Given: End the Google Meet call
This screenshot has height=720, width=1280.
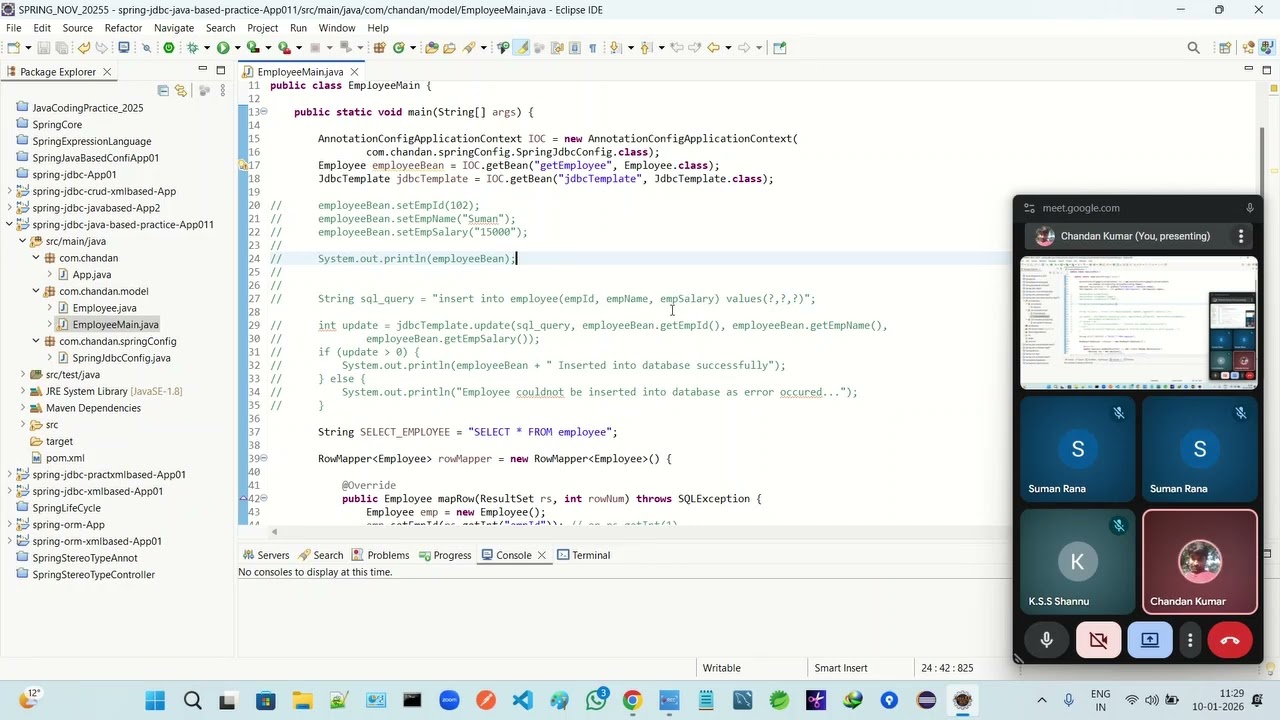Looking at the screenshot, I should (x=1230, y=640).
